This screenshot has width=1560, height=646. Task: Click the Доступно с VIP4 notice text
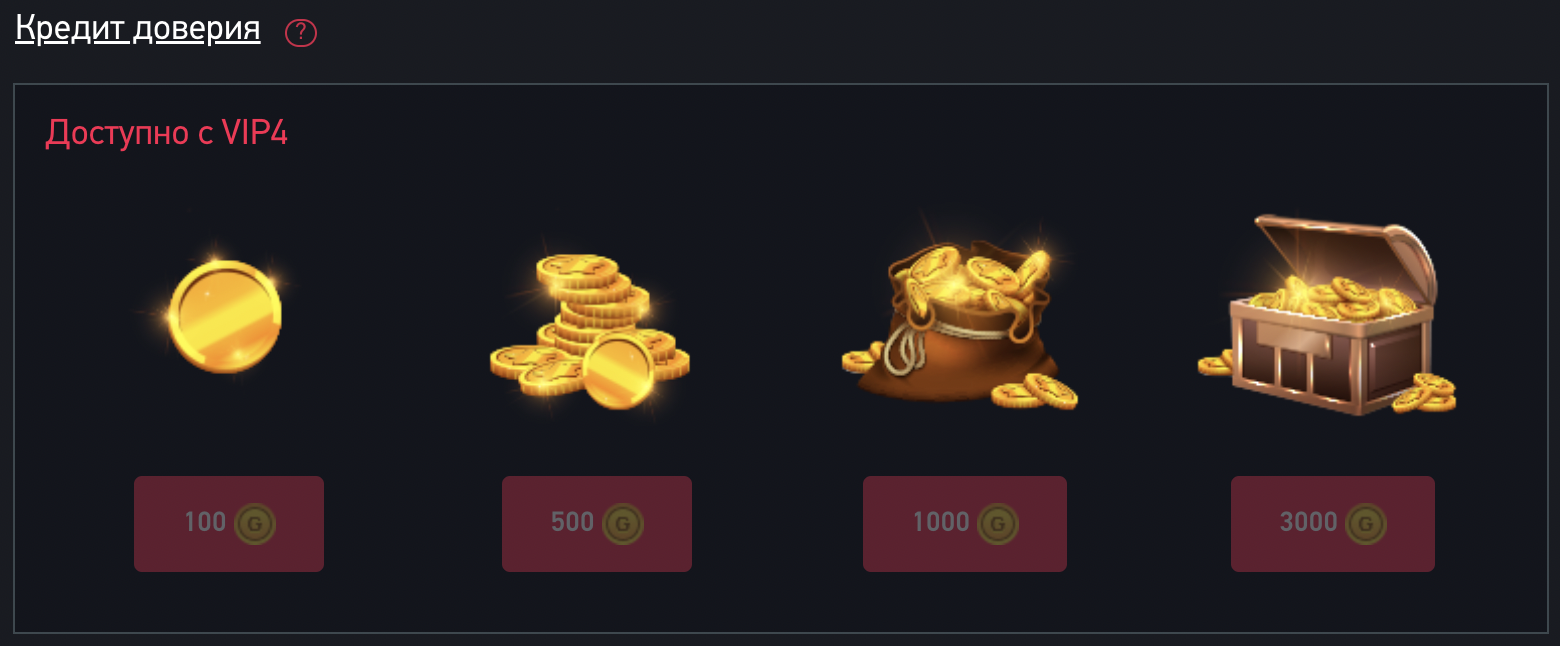[x=167, y=133]
